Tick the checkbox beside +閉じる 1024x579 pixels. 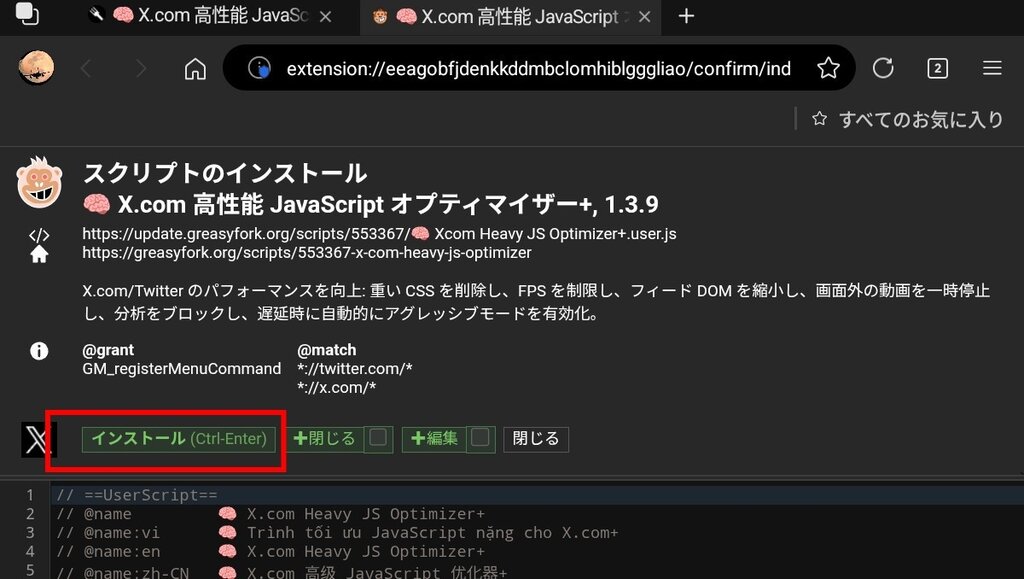point(378,438)
